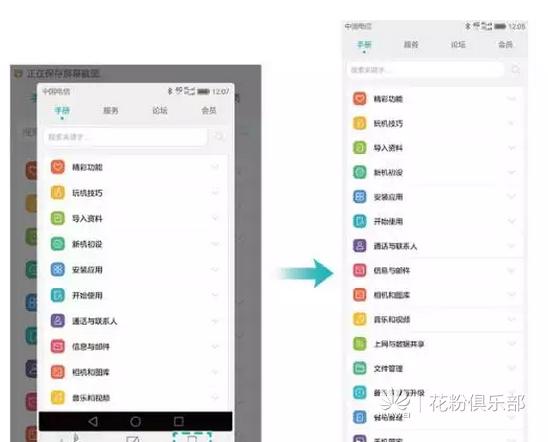Open 音乐和视频 label in left screenshot
This screenshot has height=442, width=548.
[91, 398]
